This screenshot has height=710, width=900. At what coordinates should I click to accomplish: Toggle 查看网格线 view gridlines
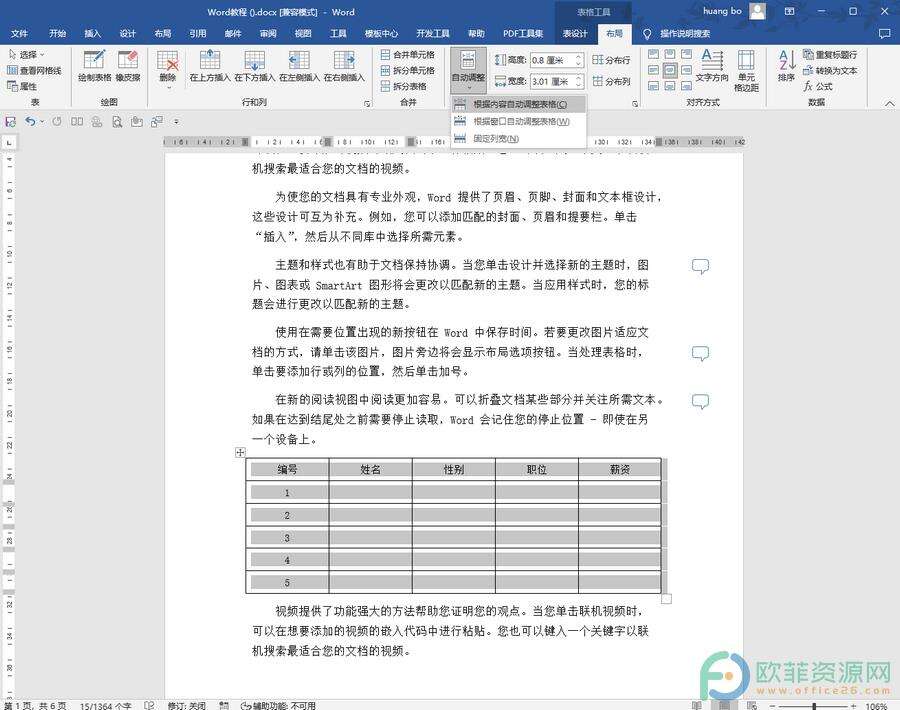[x=33, y=70]
